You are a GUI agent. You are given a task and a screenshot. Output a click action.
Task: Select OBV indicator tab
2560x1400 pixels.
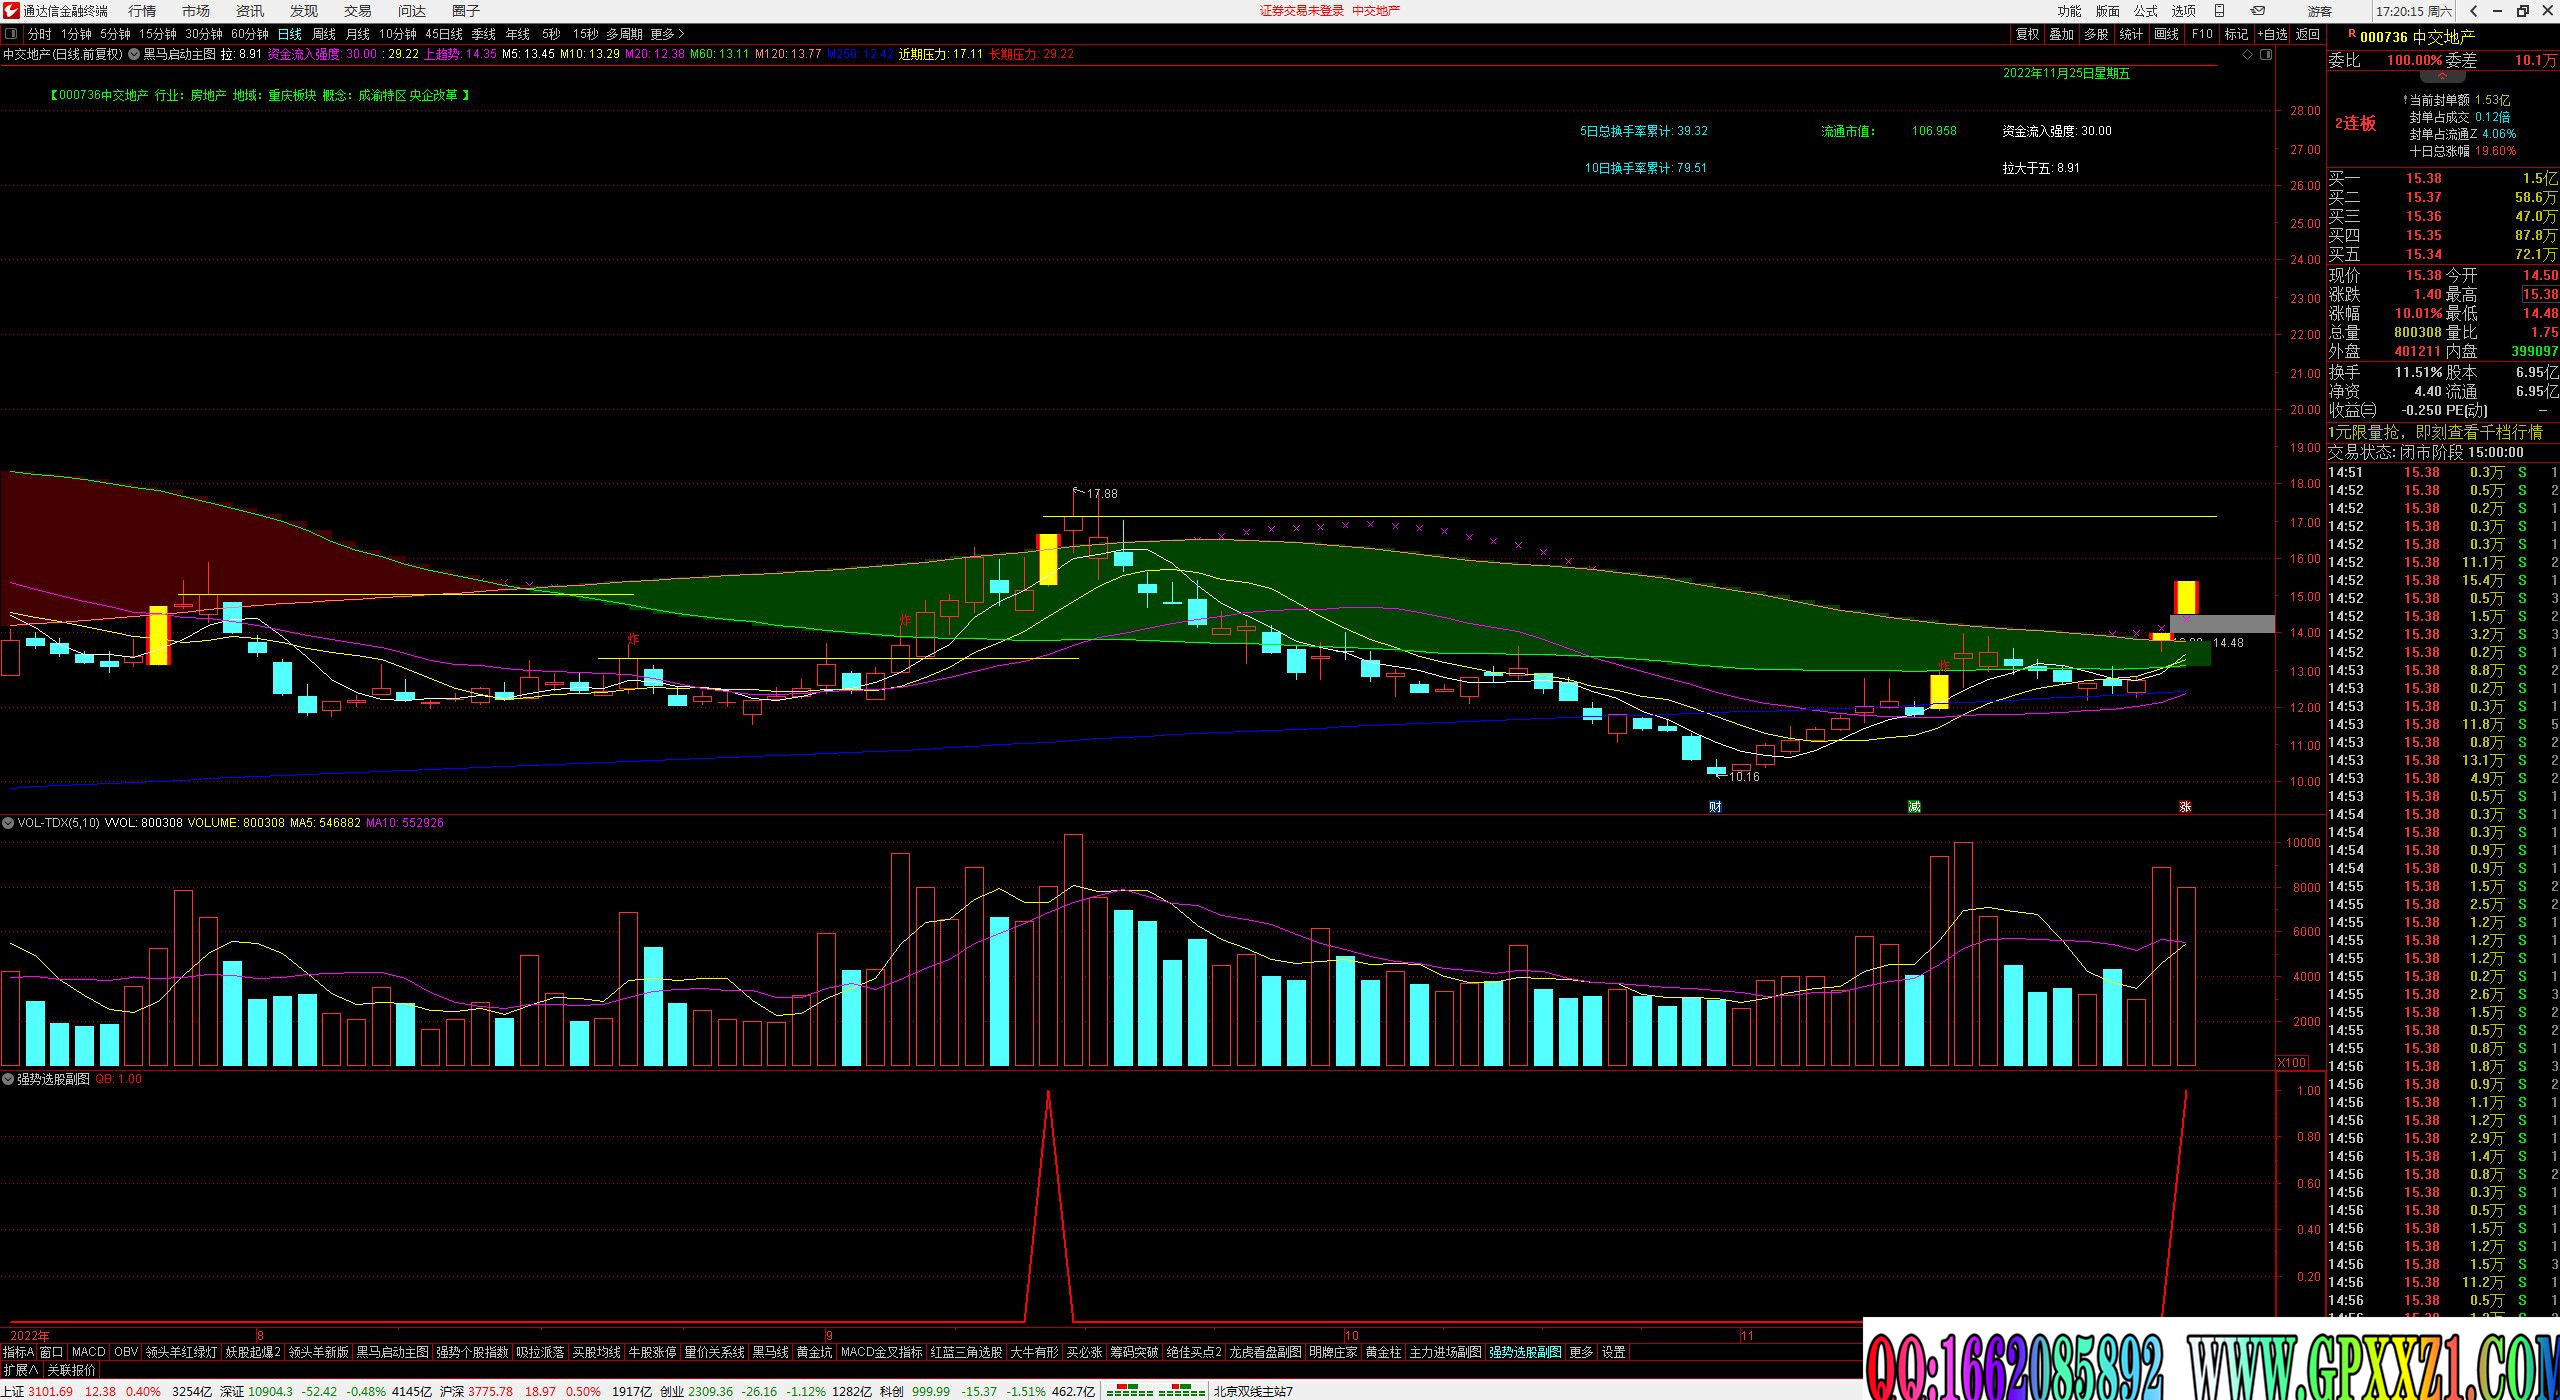[x=126, y=1352]
